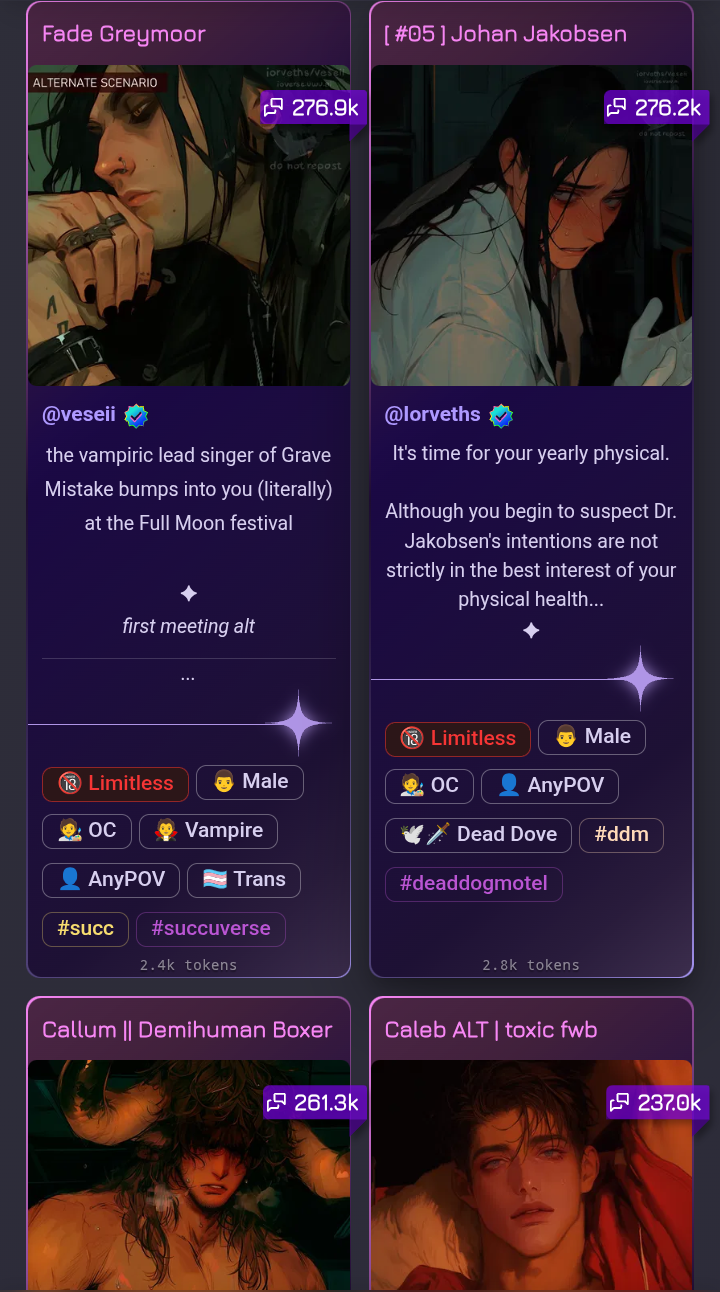
Task: Click the 276.9k chat count icon
Action: 274,108
